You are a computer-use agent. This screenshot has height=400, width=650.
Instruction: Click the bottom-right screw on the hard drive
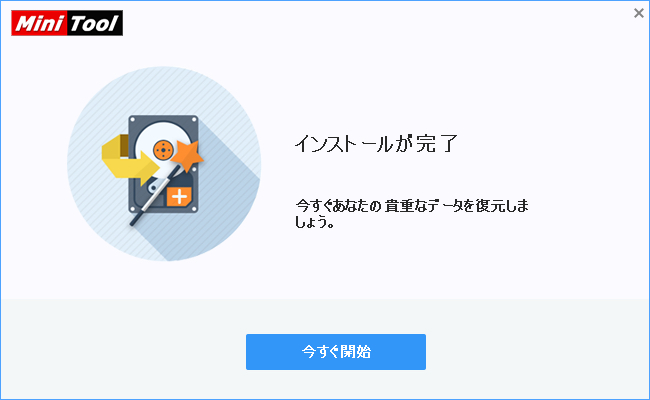(194, 209)
